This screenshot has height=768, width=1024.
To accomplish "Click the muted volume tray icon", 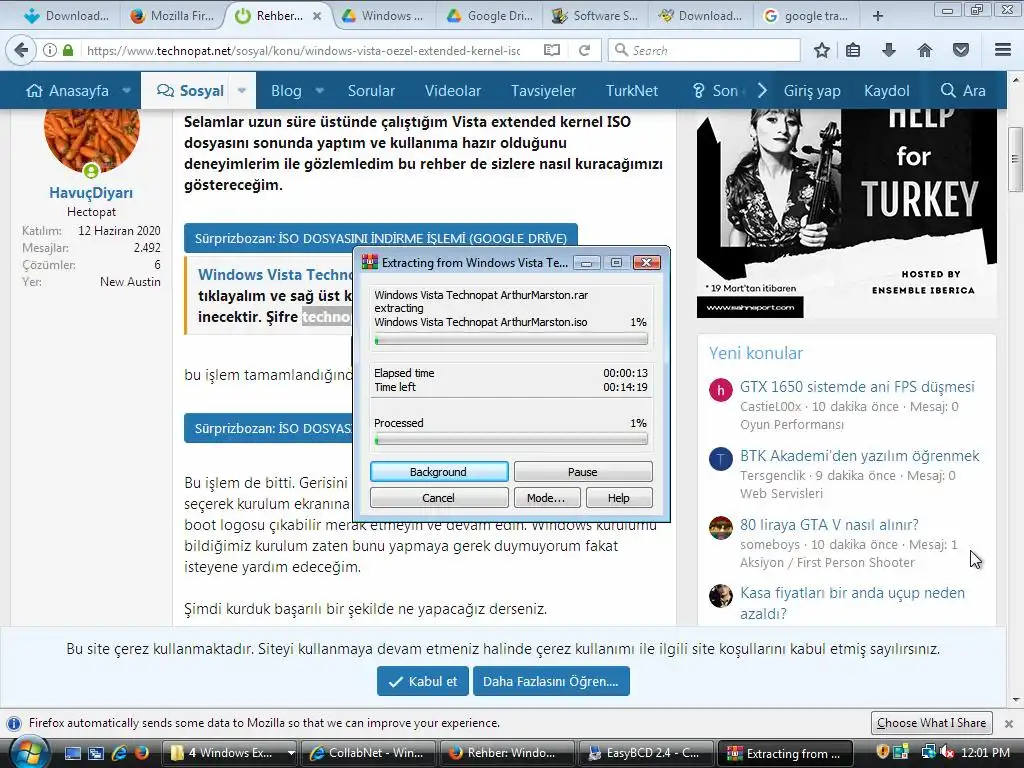I will pos(946,753).
